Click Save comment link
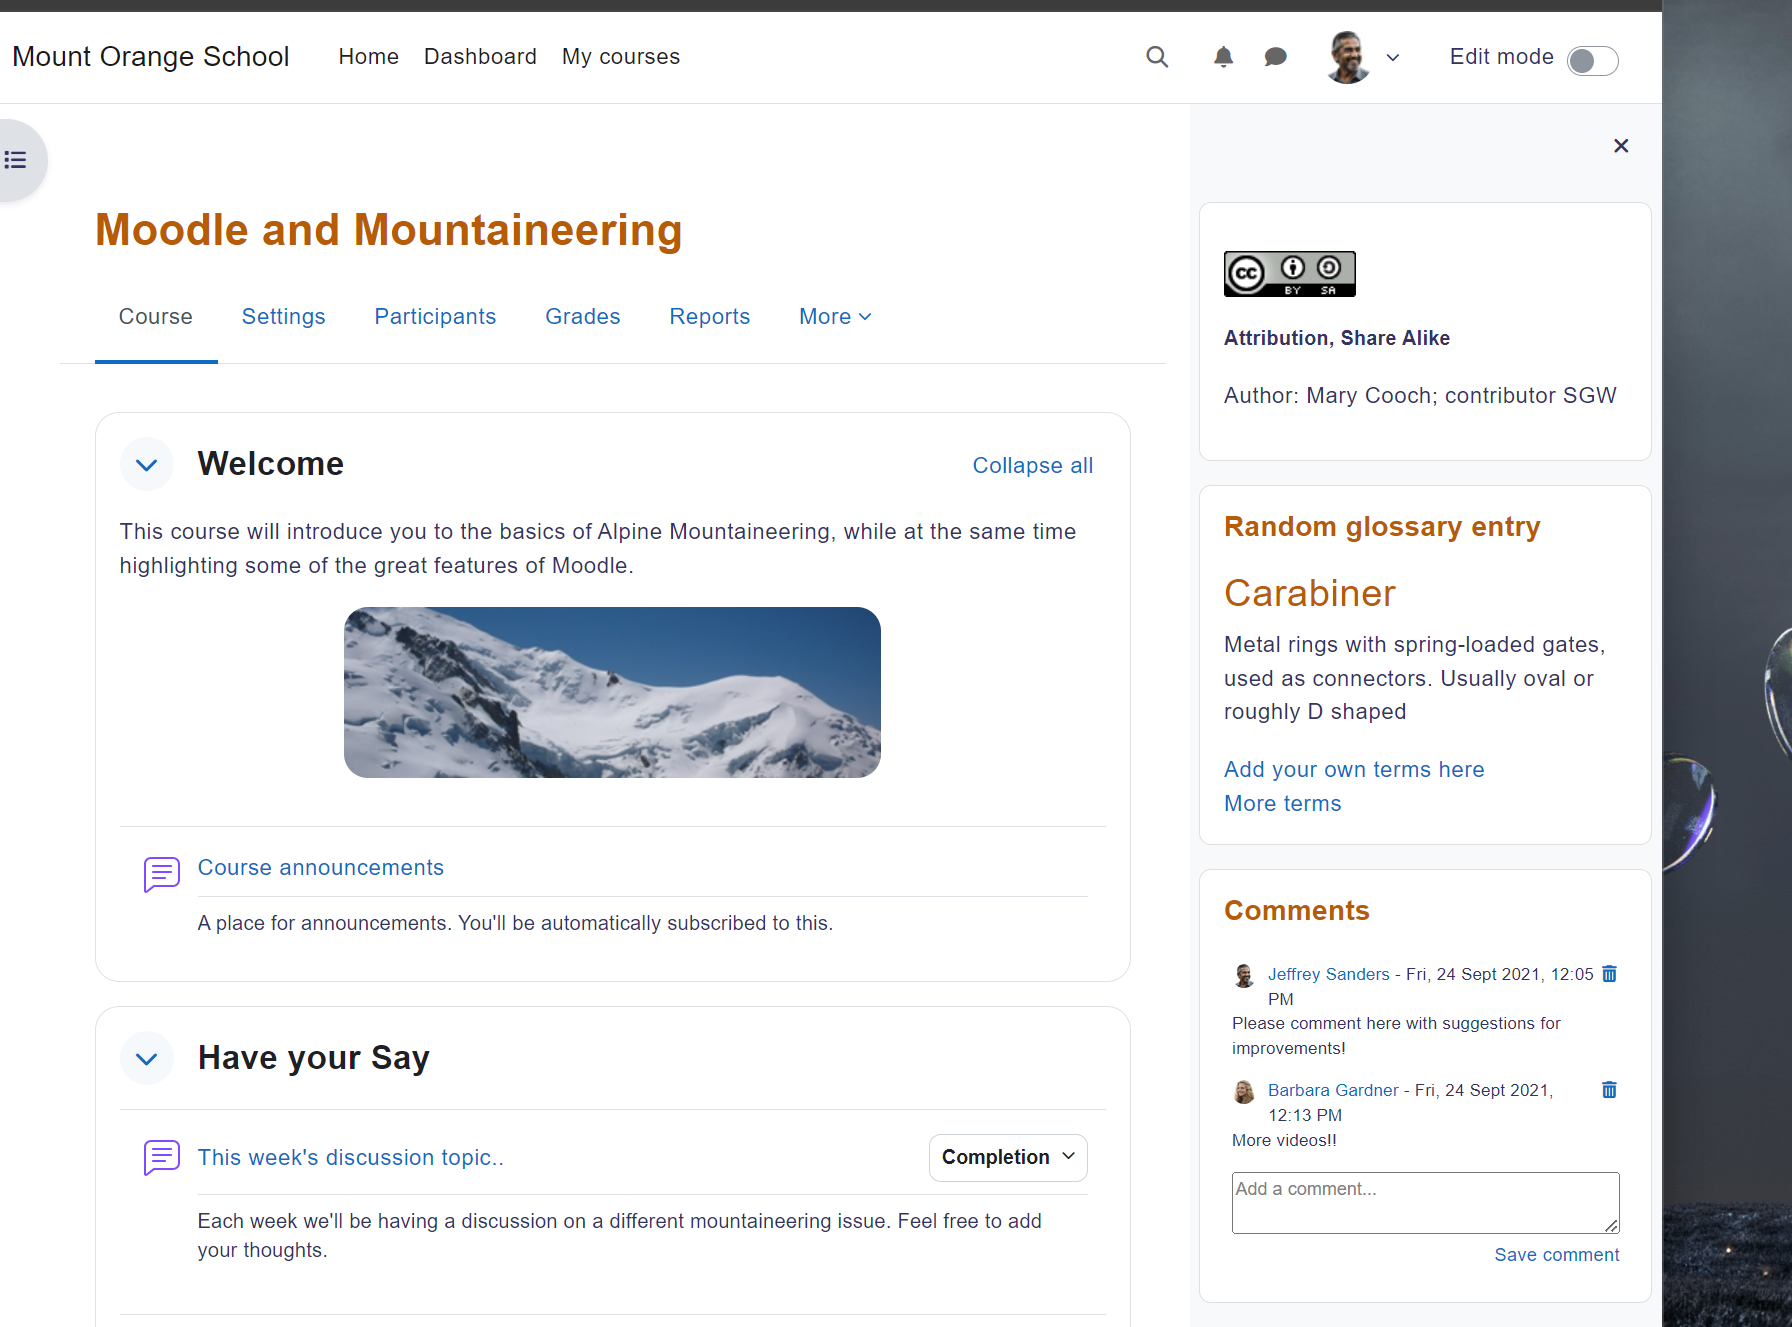 tap(1557, 1255)
